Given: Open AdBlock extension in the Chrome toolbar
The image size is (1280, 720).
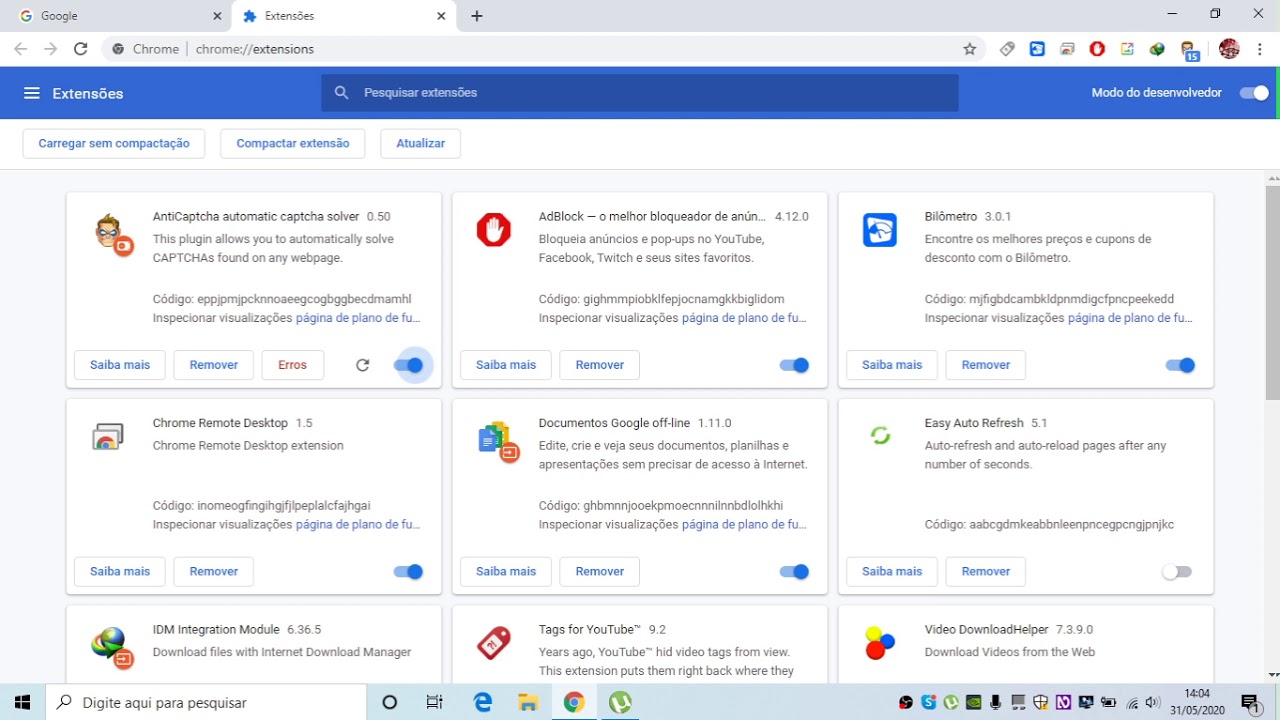Looking at the screenshot, I should (x=1097, y=49).
